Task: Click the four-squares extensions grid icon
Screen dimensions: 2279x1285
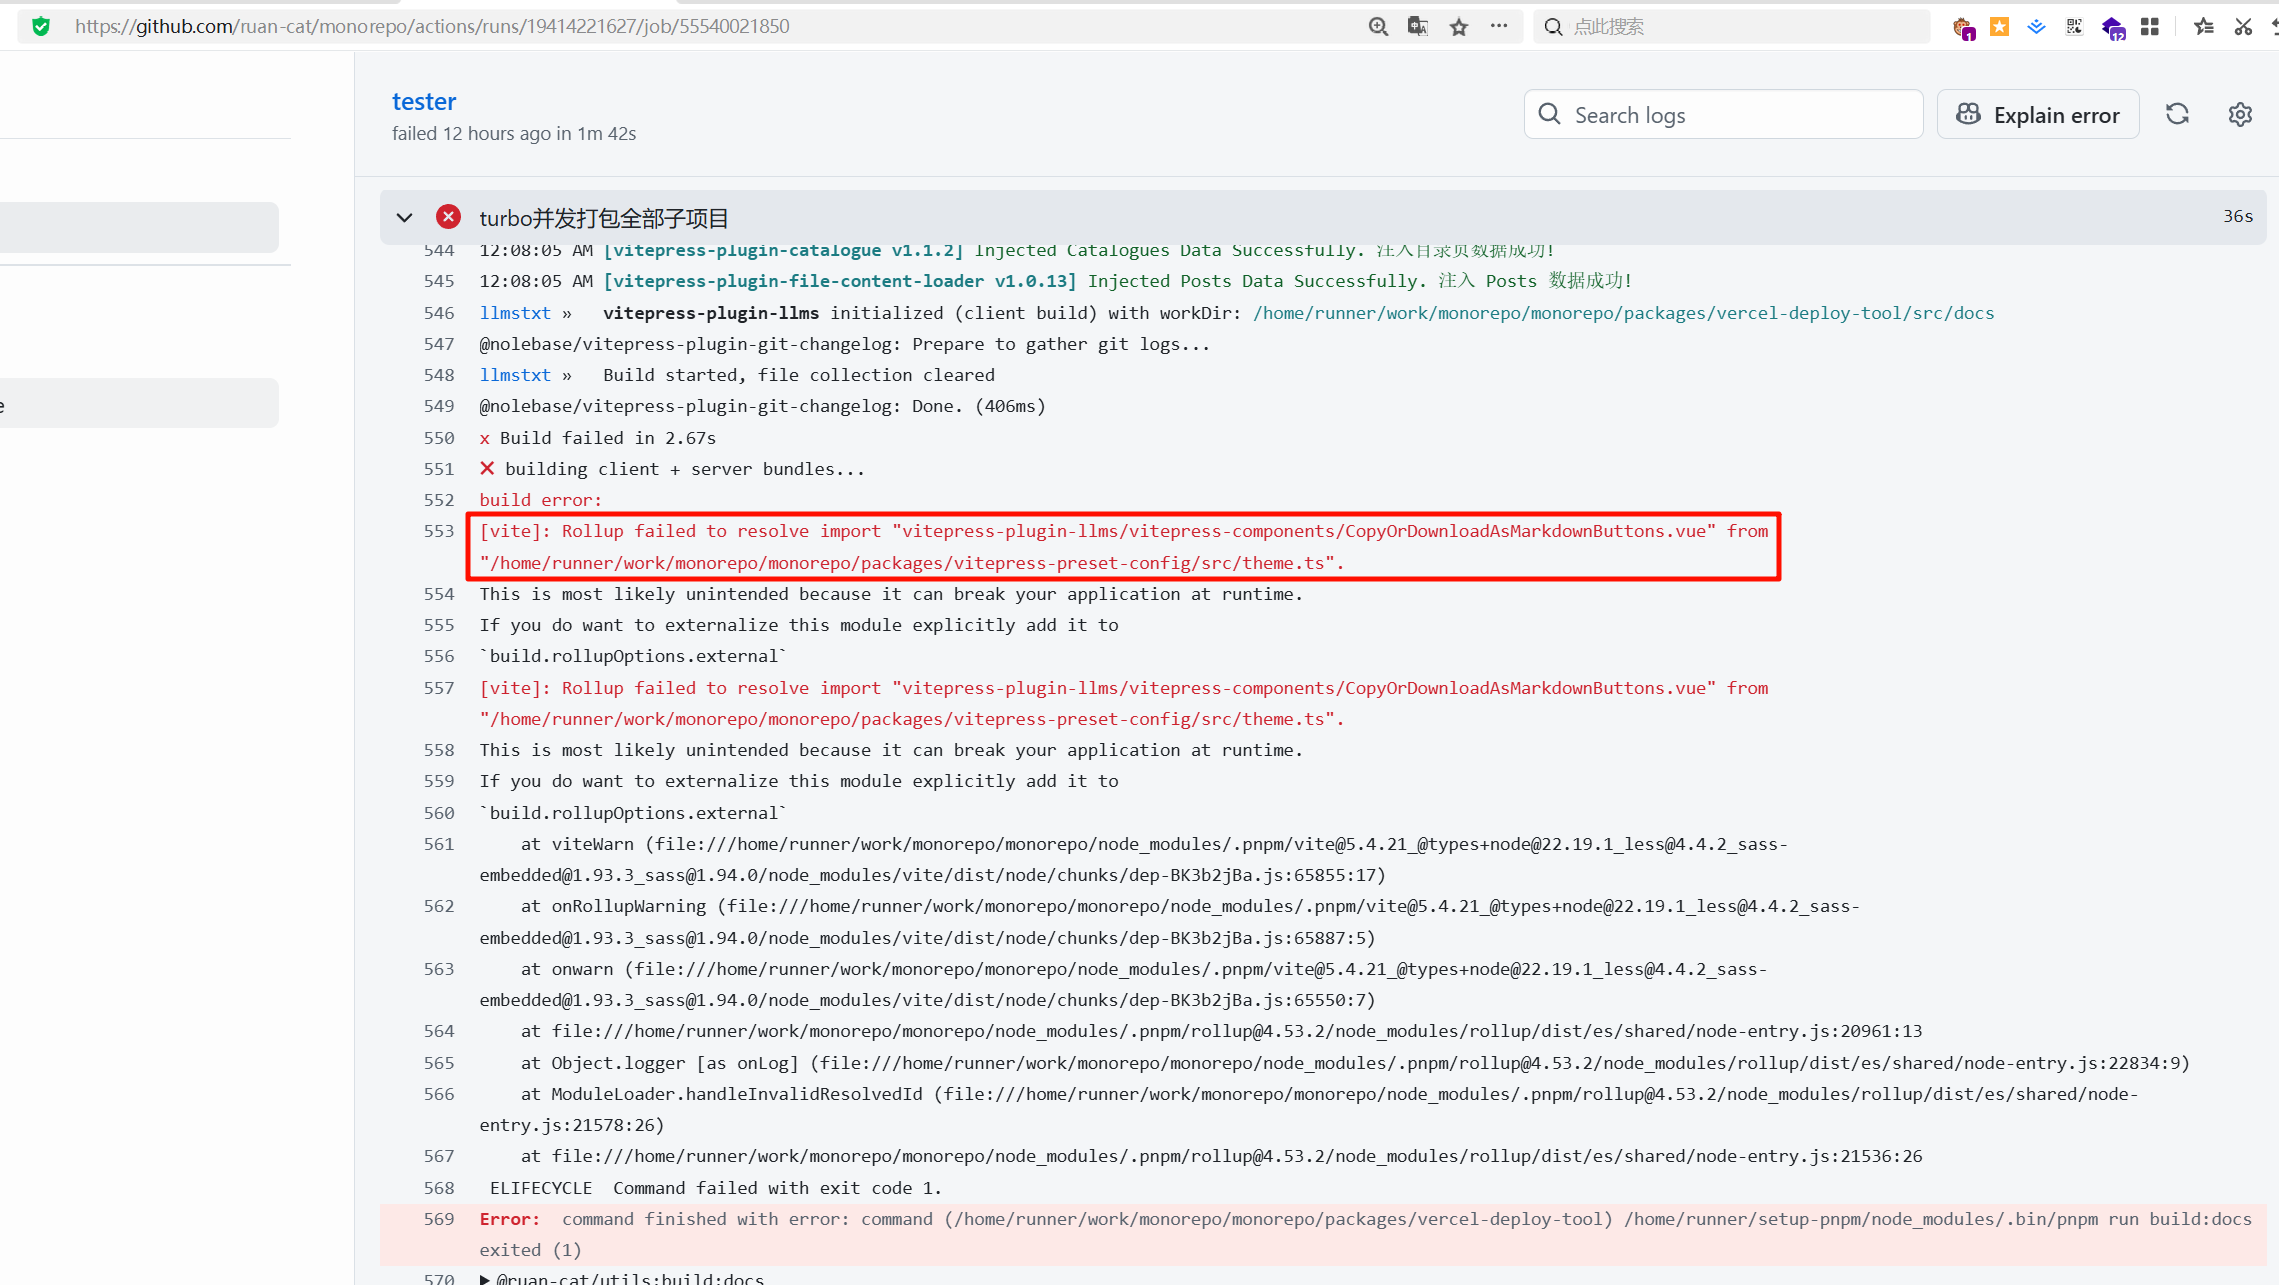Action: (x=2150, y=26)
